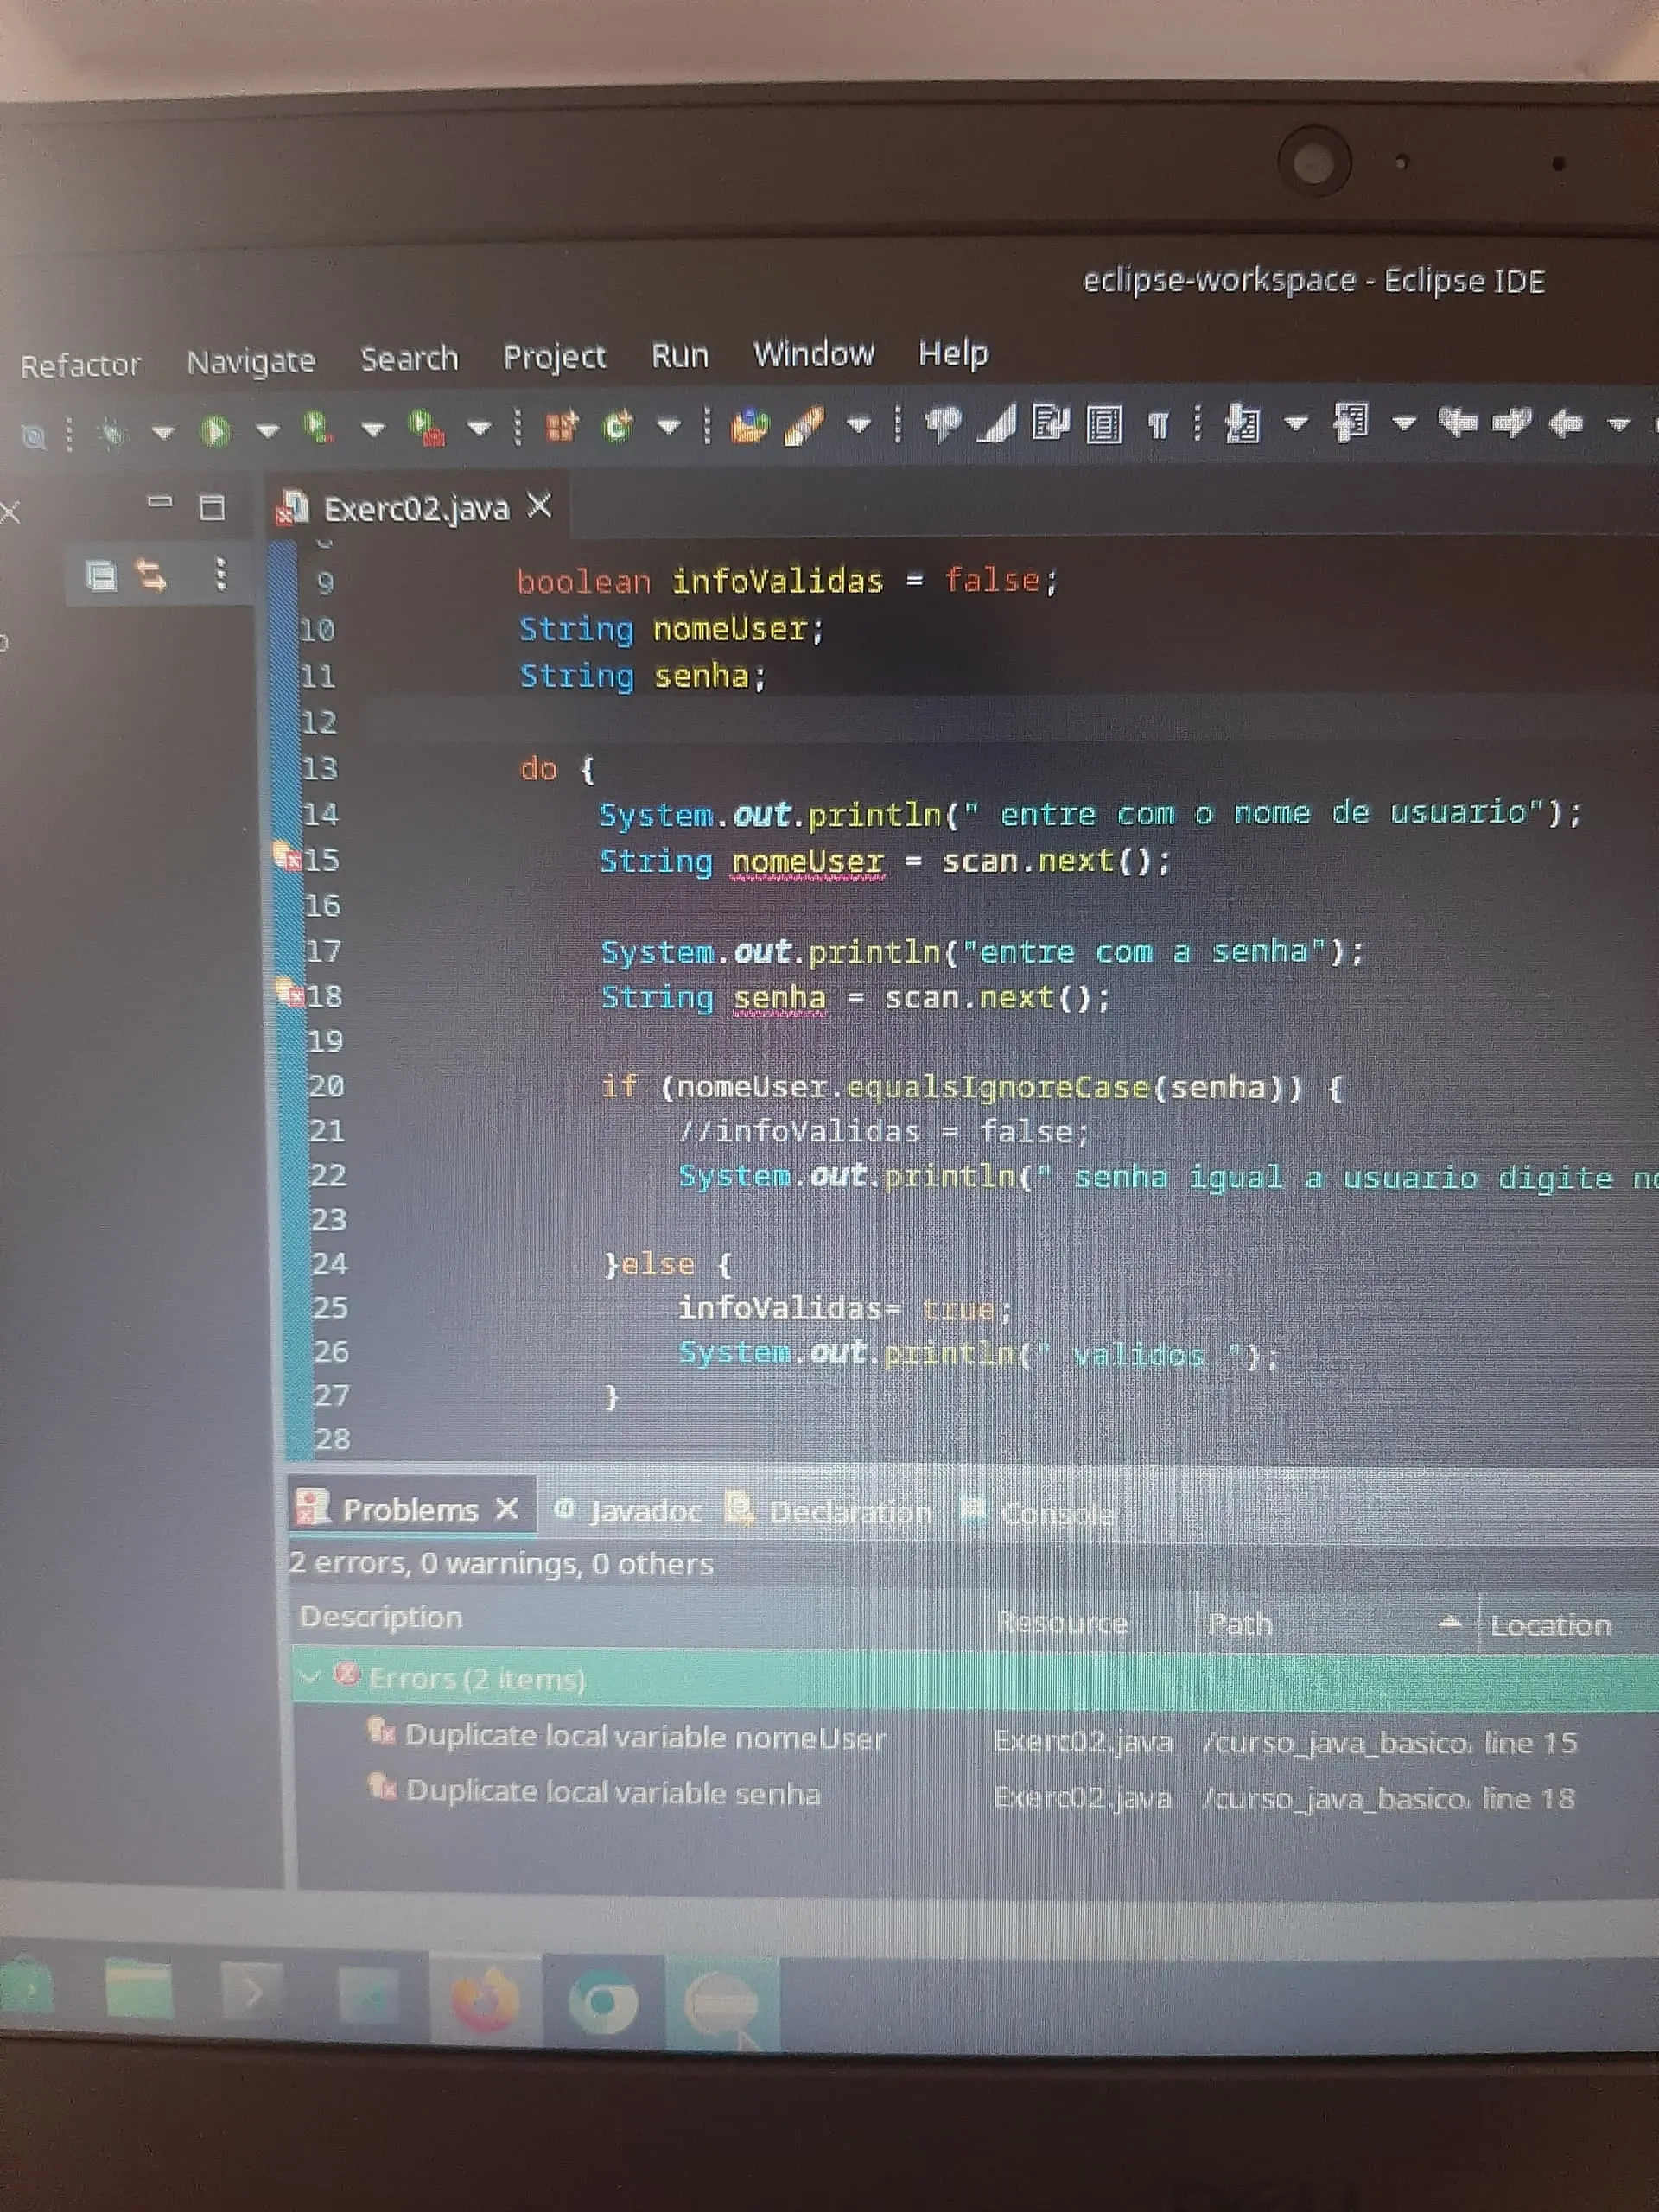Click the error marker on line 18
The height and width of the screenshot is (2212, 1659).
click(291, 994)
